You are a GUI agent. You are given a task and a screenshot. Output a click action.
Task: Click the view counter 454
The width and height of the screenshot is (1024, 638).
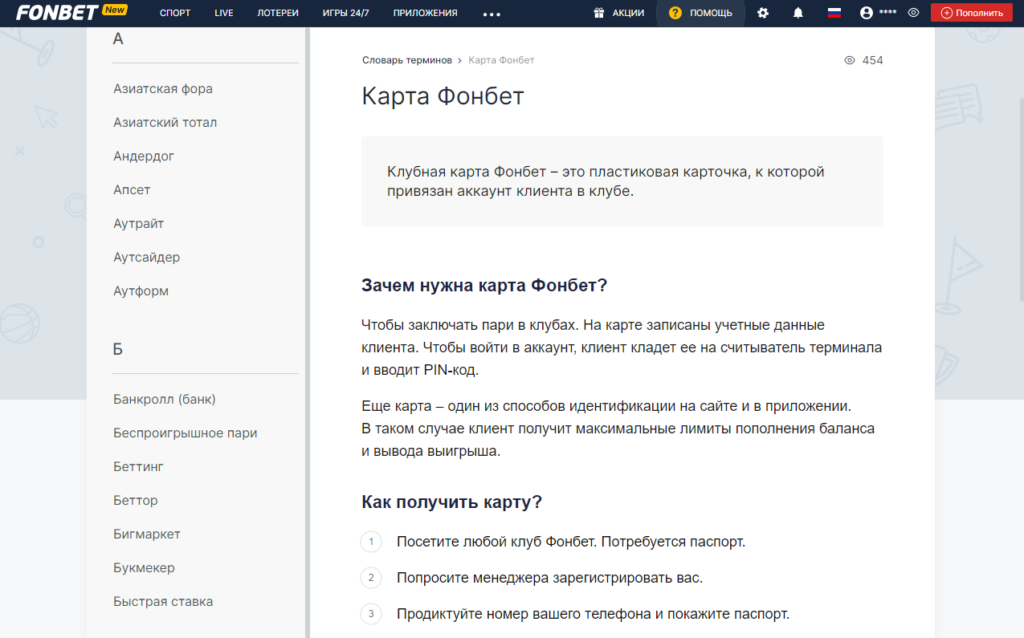(872, 60)
